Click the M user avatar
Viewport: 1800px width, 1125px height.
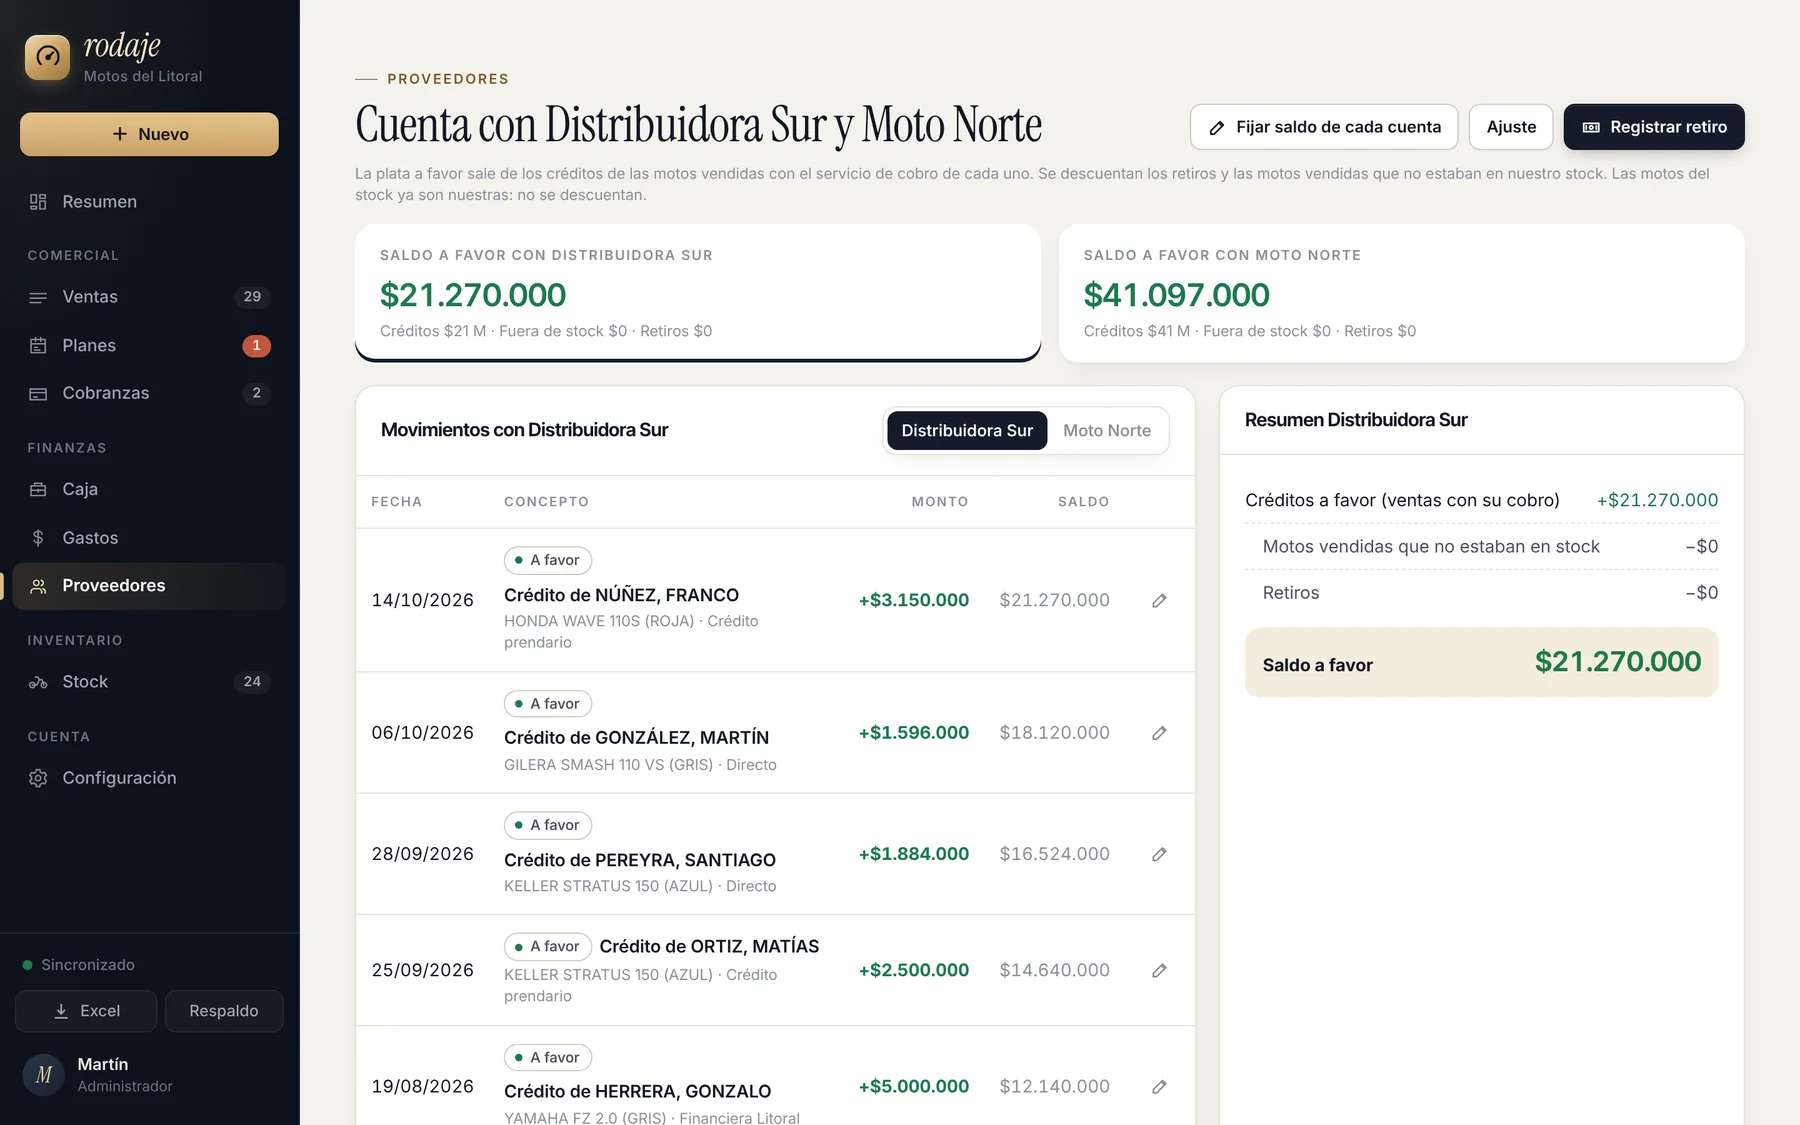[x=44, y=1075]
